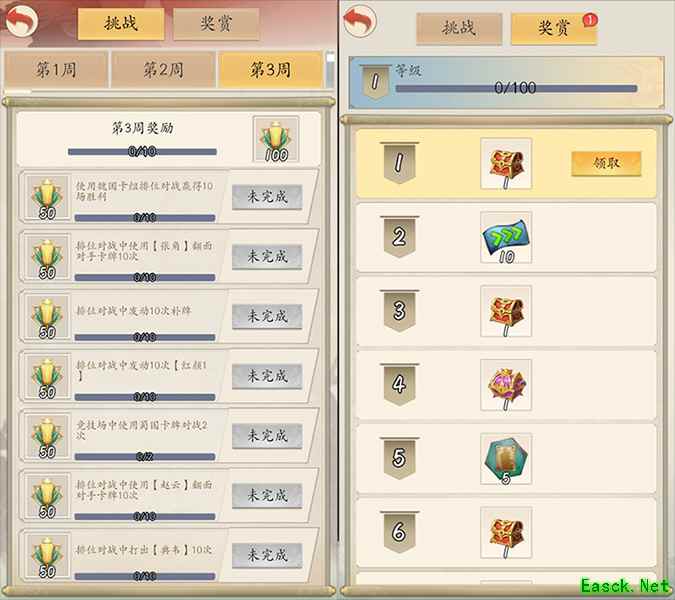Tap the level 6 treasure chest reward

point(506,533)
